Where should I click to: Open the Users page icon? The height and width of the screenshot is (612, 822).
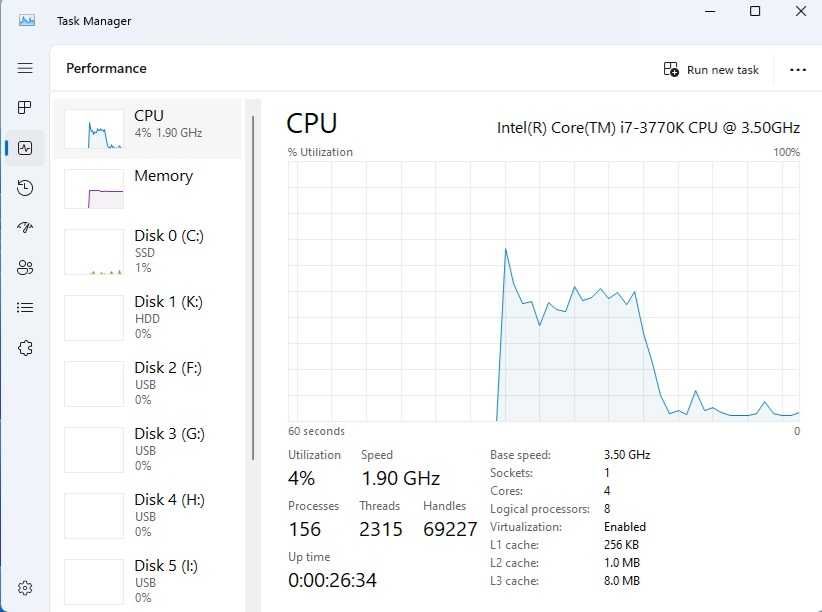tap(25, 267)
